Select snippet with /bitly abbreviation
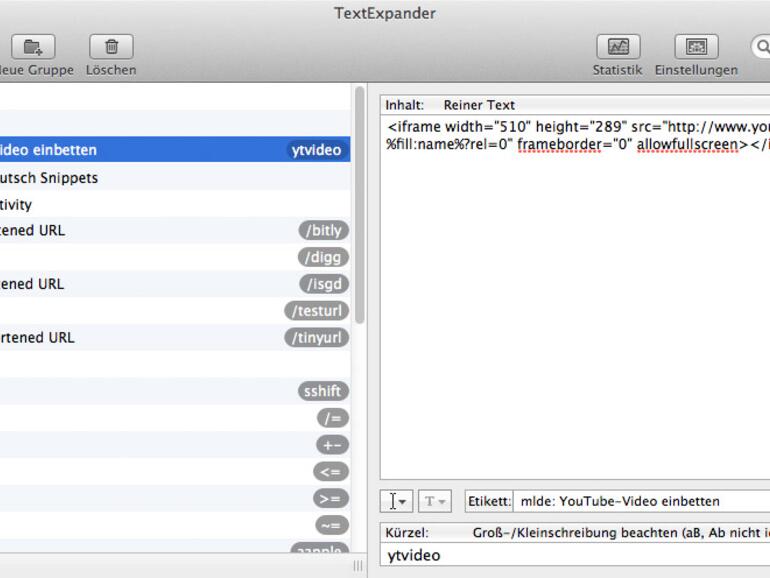The image size is (770, 578). (x=175, y=230)
